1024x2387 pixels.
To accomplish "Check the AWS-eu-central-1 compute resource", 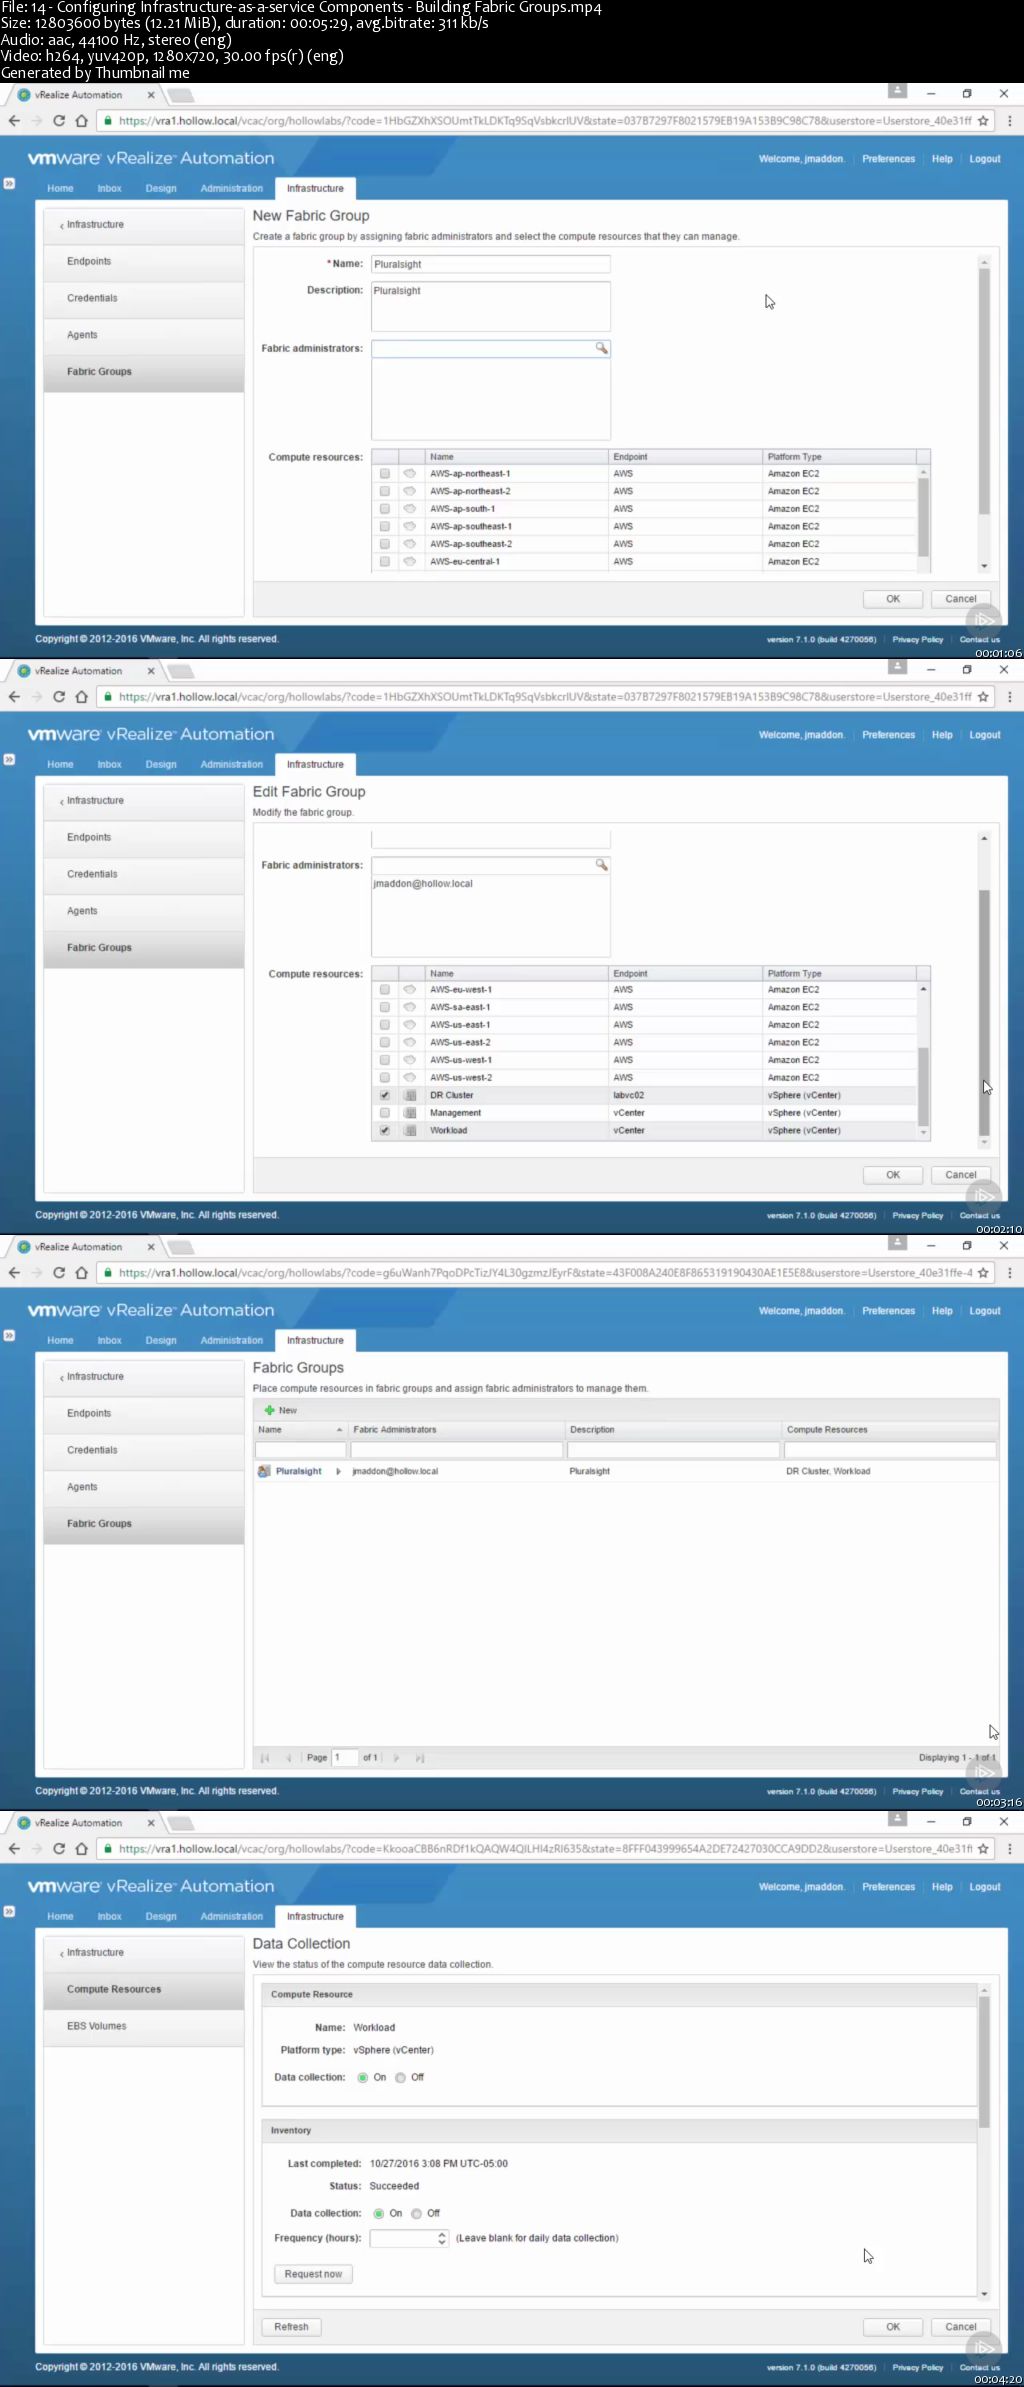I will tap(385, 562).
